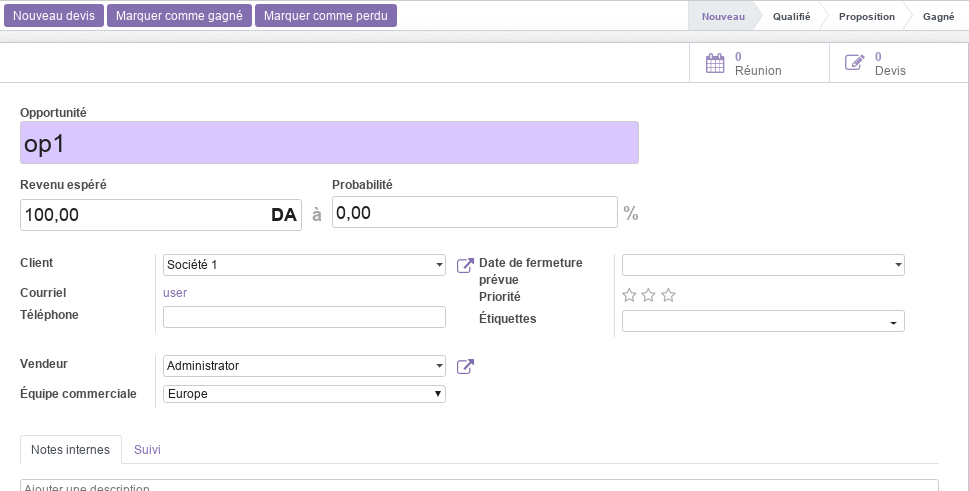This screenshot has height=491, width=969.
Task: Click the Probabilité input field
Action: tap(475, 212)
